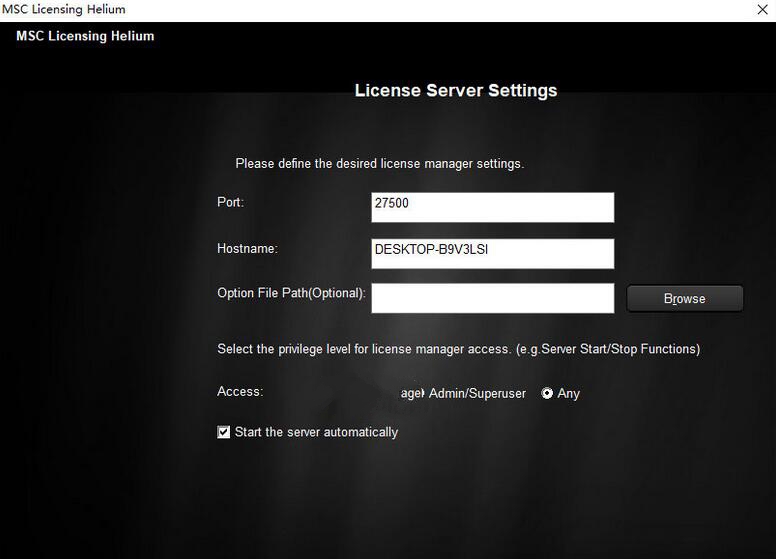Choose the Admin/Superuser access option

pyautogui.click(x=477, y=393)
